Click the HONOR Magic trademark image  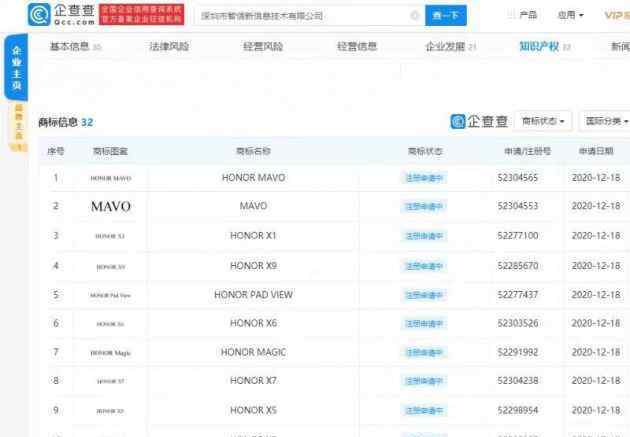pos(111,353)
